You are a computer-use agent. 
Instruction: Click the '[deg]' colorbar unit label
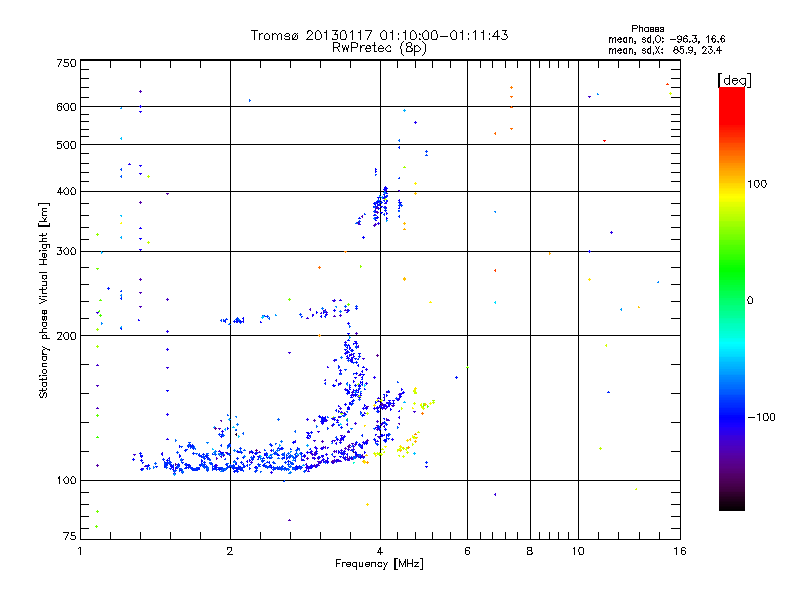coord(734,80)
